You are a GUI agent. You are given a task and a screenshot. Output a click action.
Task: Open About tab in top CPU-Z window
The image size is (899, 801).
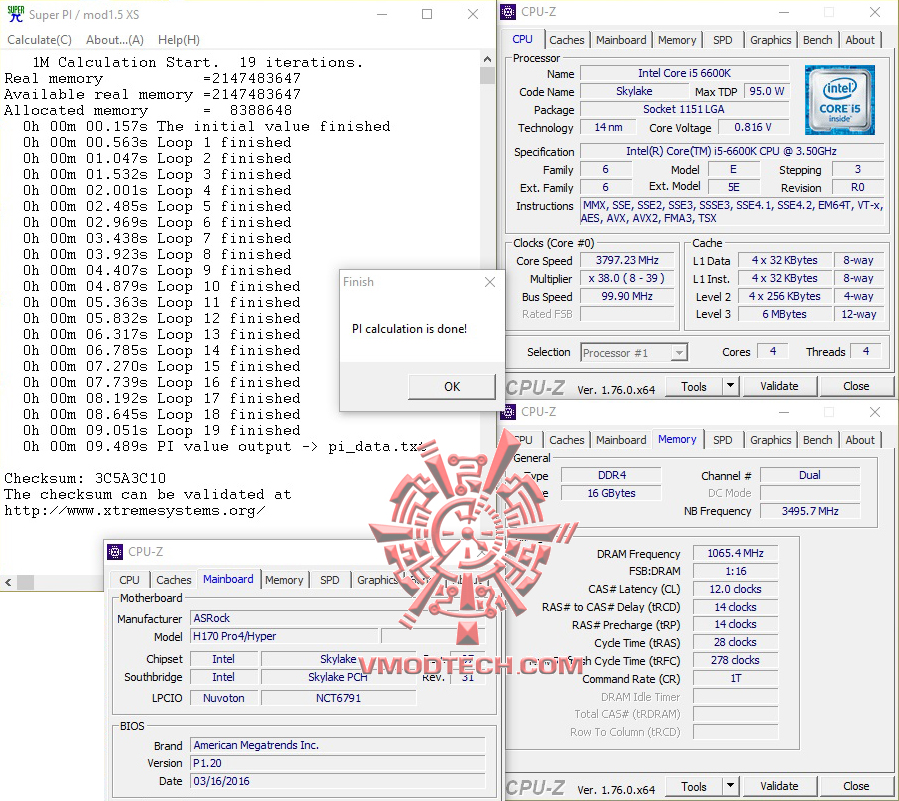(859, 40)
